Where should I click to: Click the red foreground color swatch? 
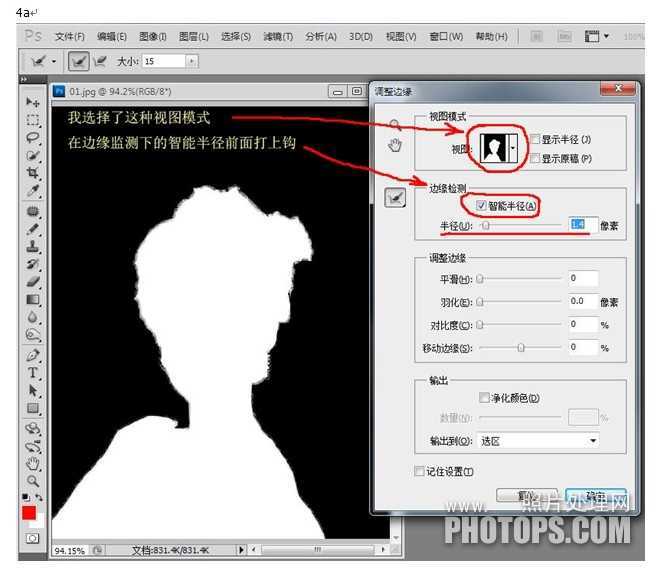click(29, 513)
